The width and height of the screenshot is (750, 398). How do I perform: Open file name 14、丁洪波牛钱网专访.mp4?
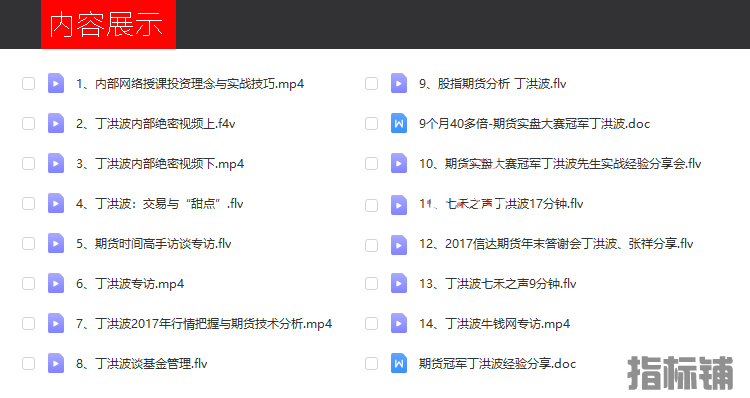(x=495, y=323)
